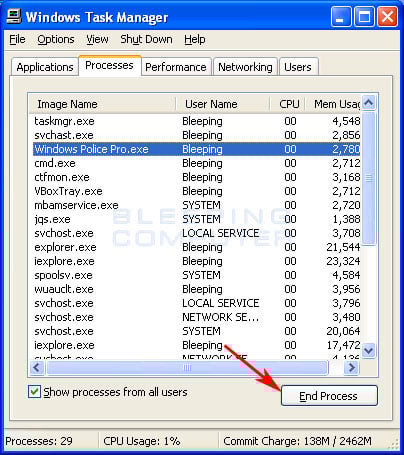This screenshot has width=404, height=455.
Task: Open the Networking tab
Action: [x=245, y=67]
